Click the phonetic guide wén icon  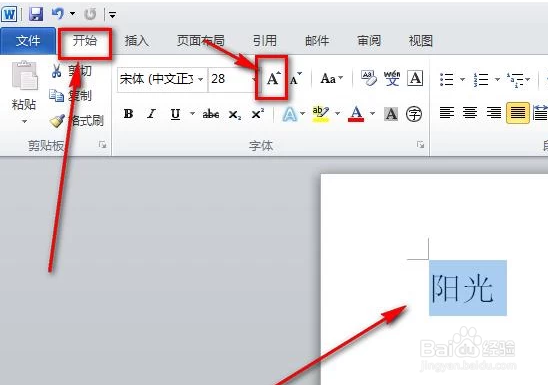point(392,78)
